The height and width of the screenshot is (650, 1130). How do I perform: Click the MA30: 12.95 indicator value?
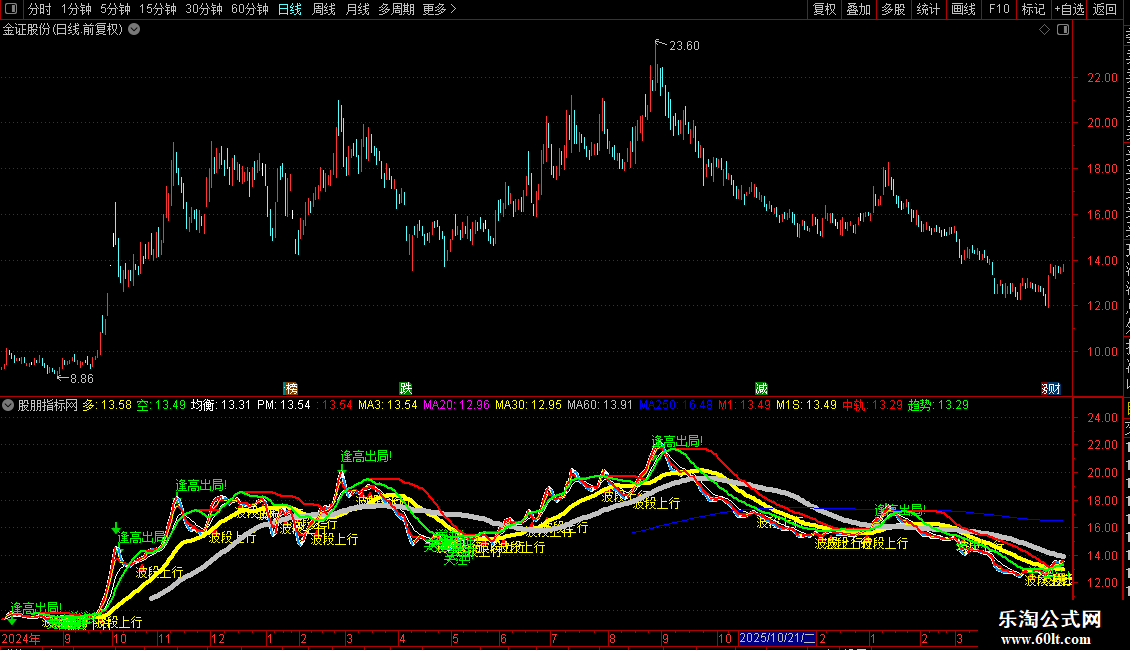point(528,405)
